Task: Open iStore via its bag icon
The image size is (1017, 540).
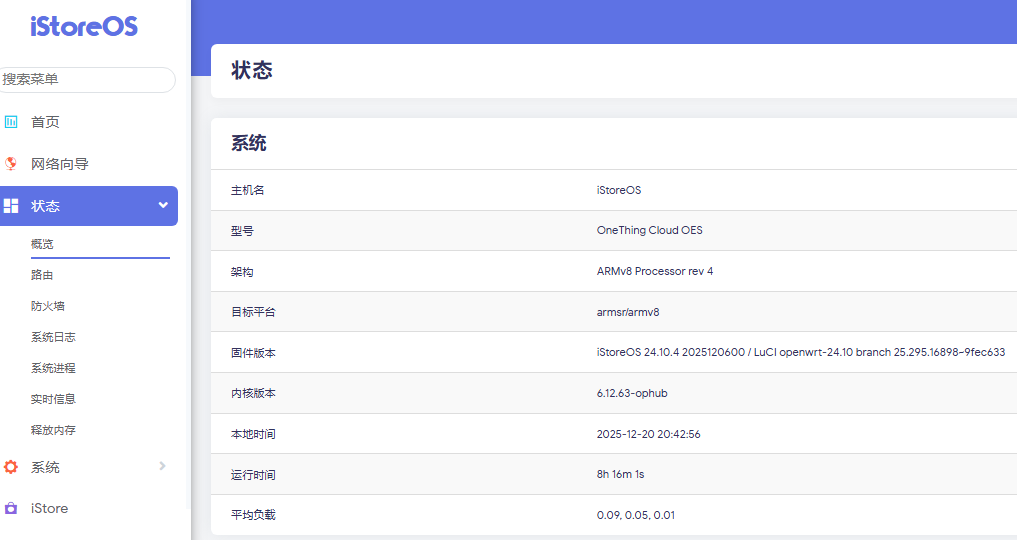Action: (11, 508)
